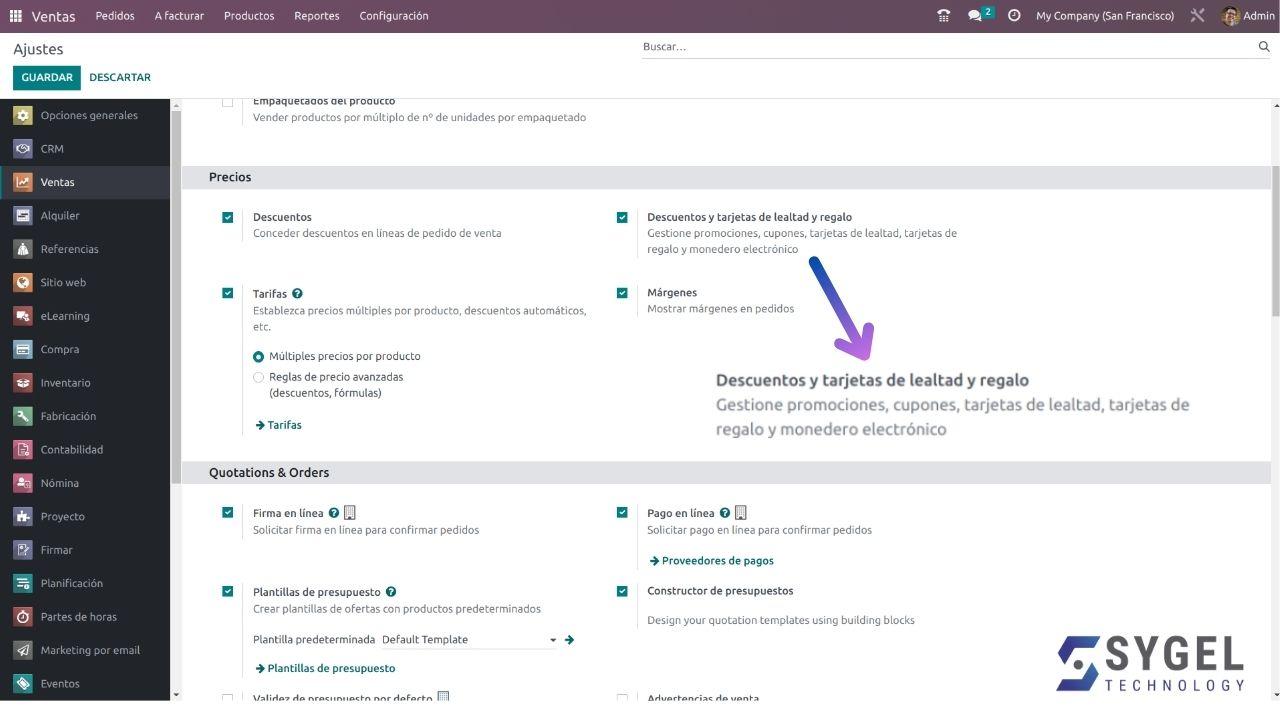Screen dimensions: 1280x720
Task: Select eLearning icon in sidebar
Action: 23,316
